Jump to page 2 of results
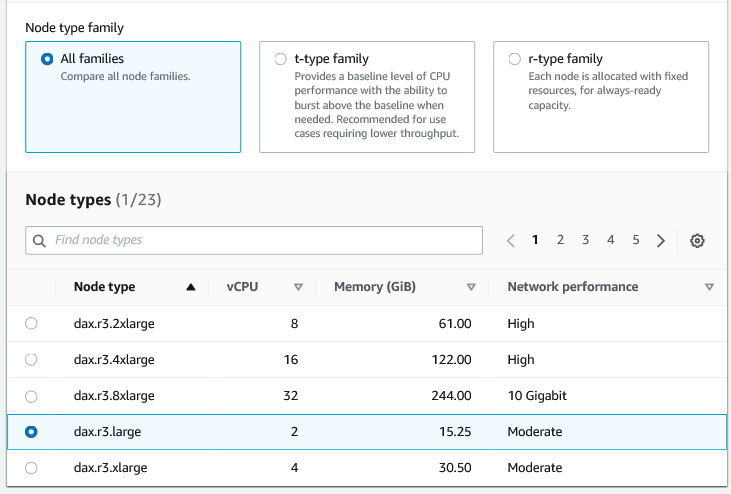Image resolution: width=731 pixels, height=494 pixels. point(561,240)
